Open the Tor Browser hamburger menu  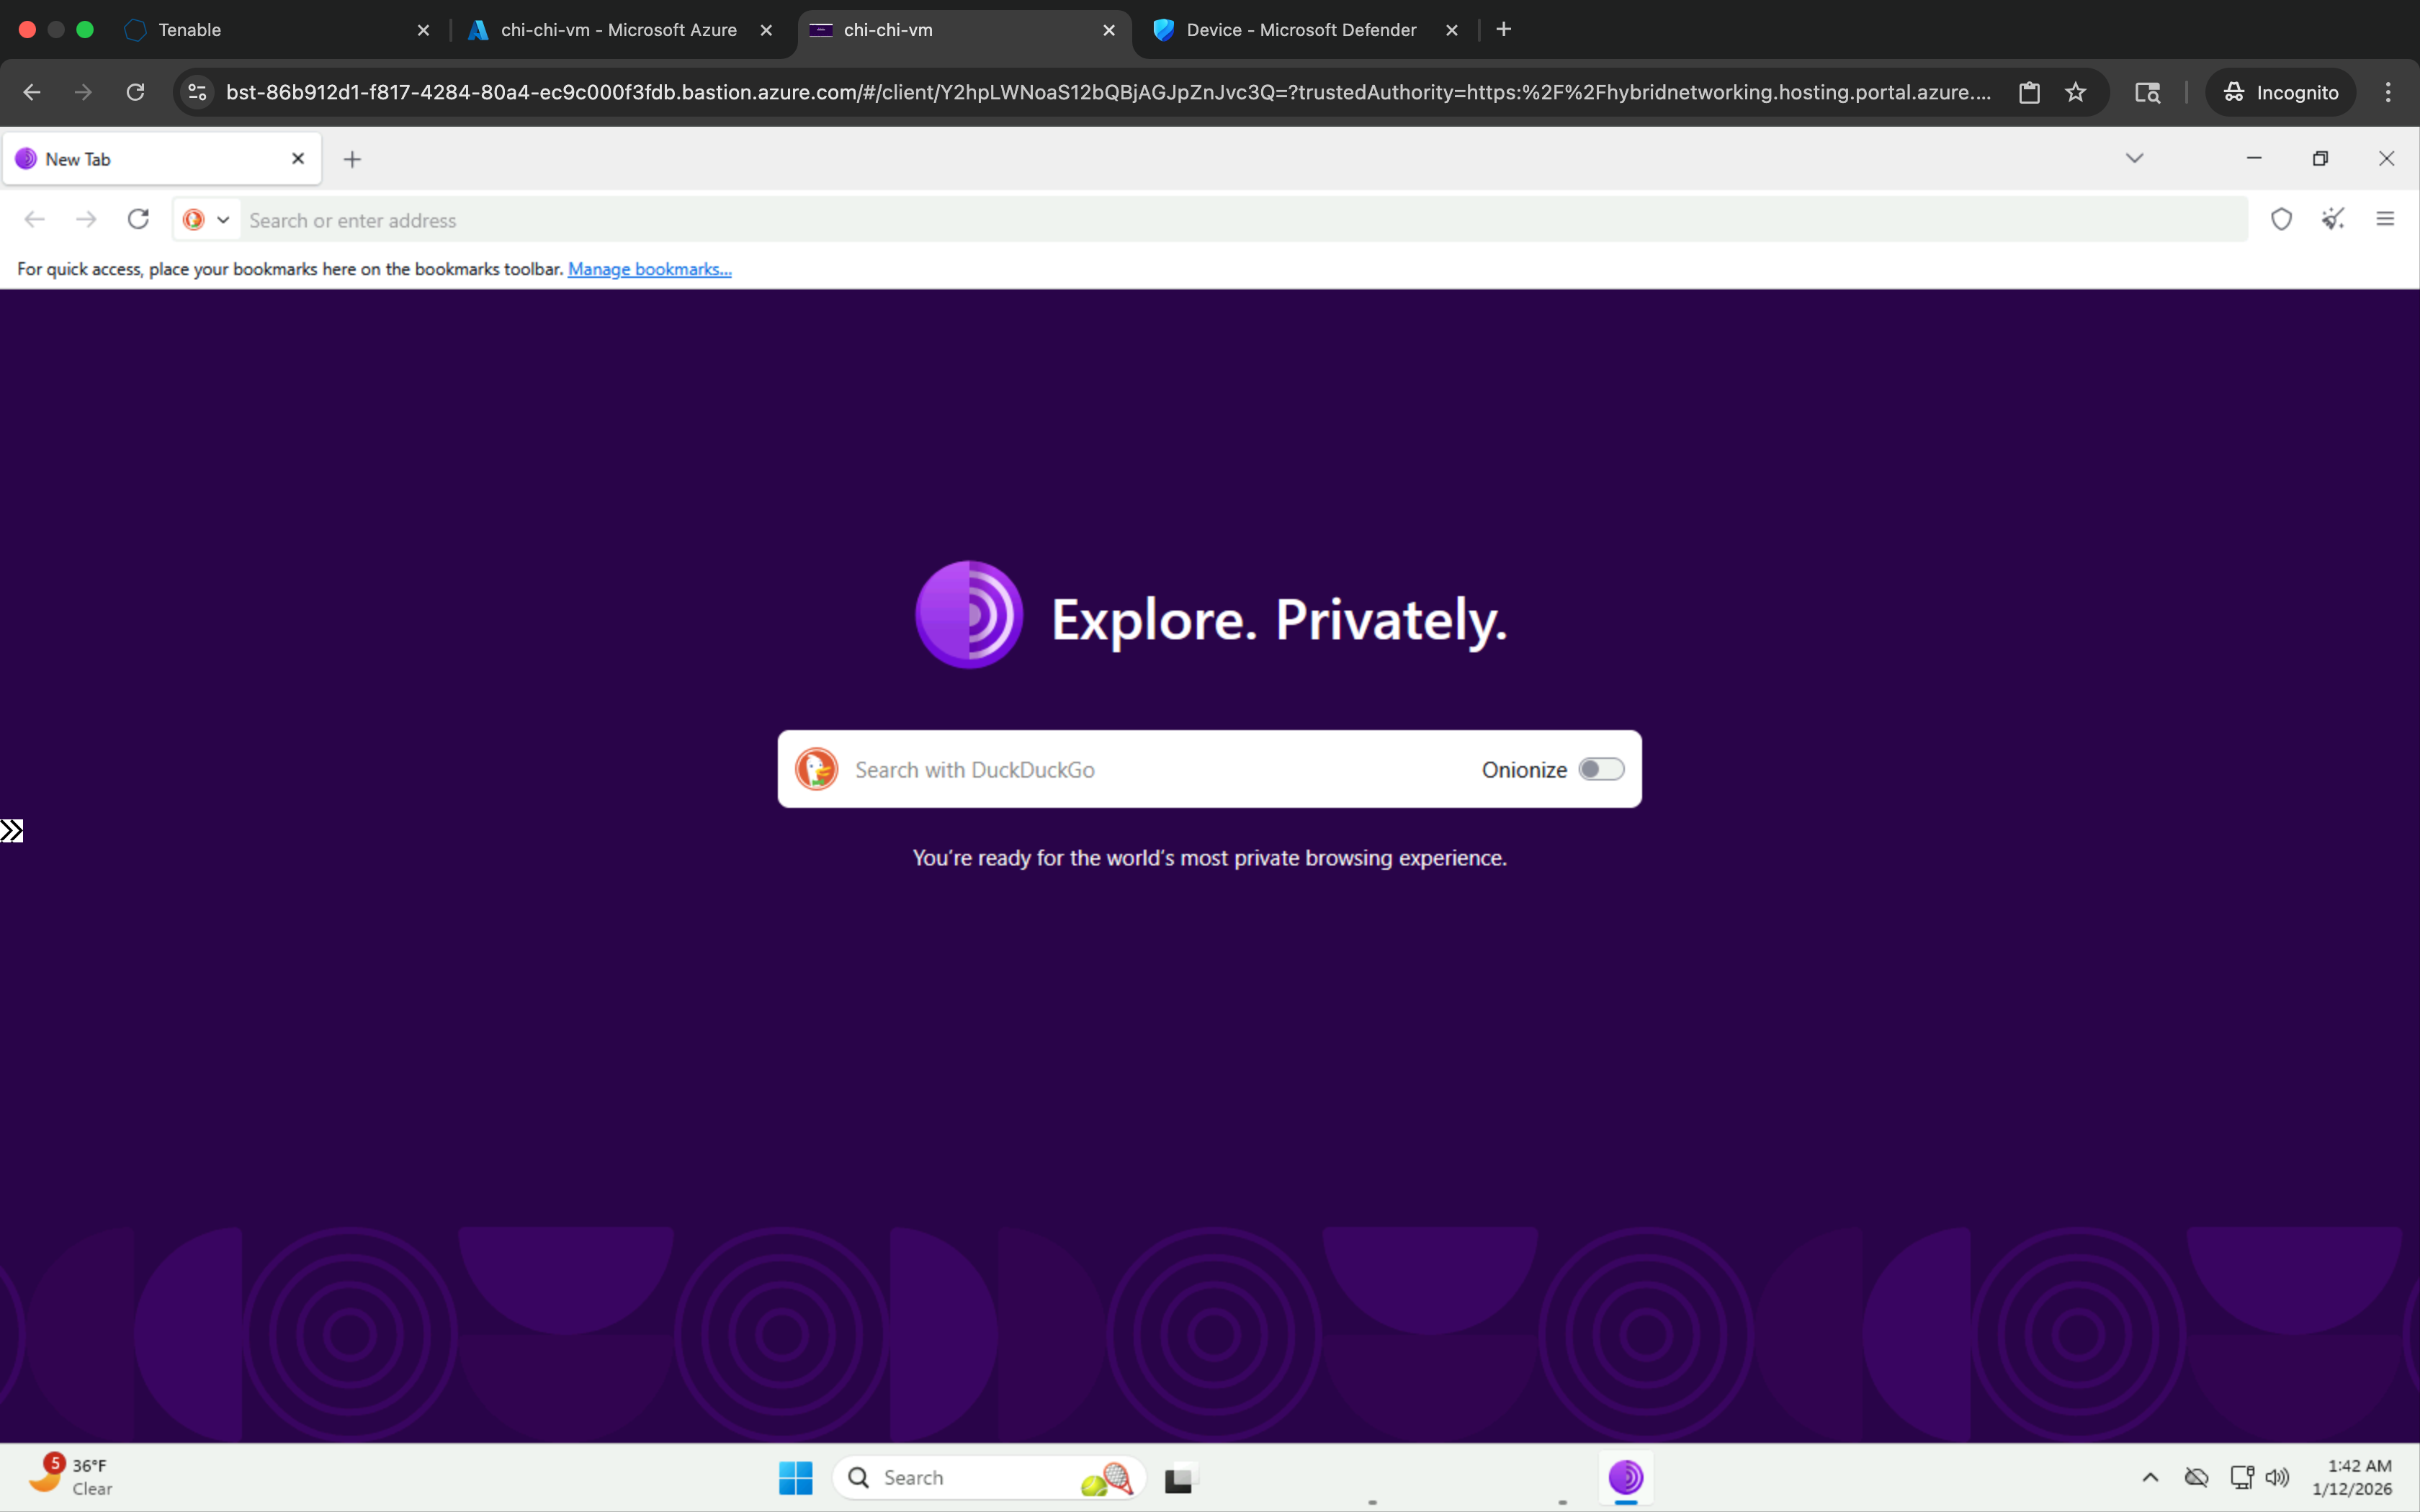(x=2385, y=219)
